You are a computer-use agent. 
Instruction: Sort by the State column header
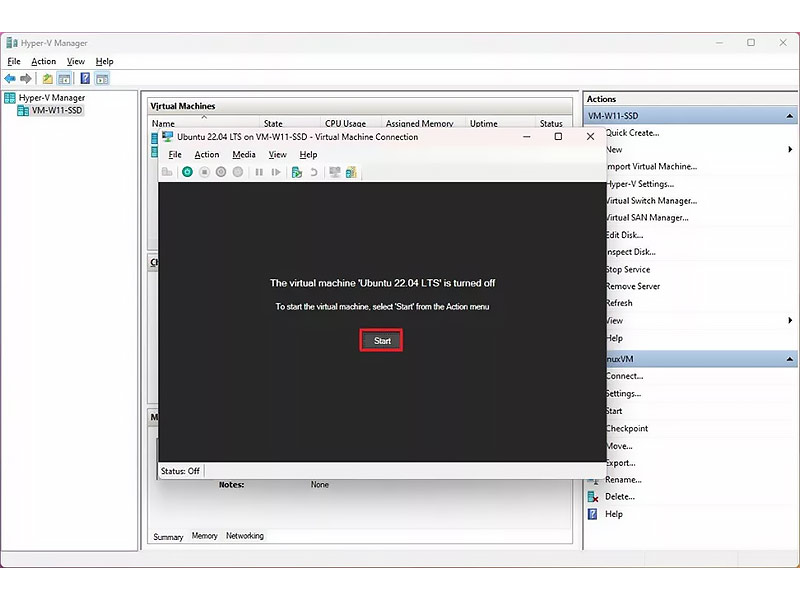(x=273, y=123)
